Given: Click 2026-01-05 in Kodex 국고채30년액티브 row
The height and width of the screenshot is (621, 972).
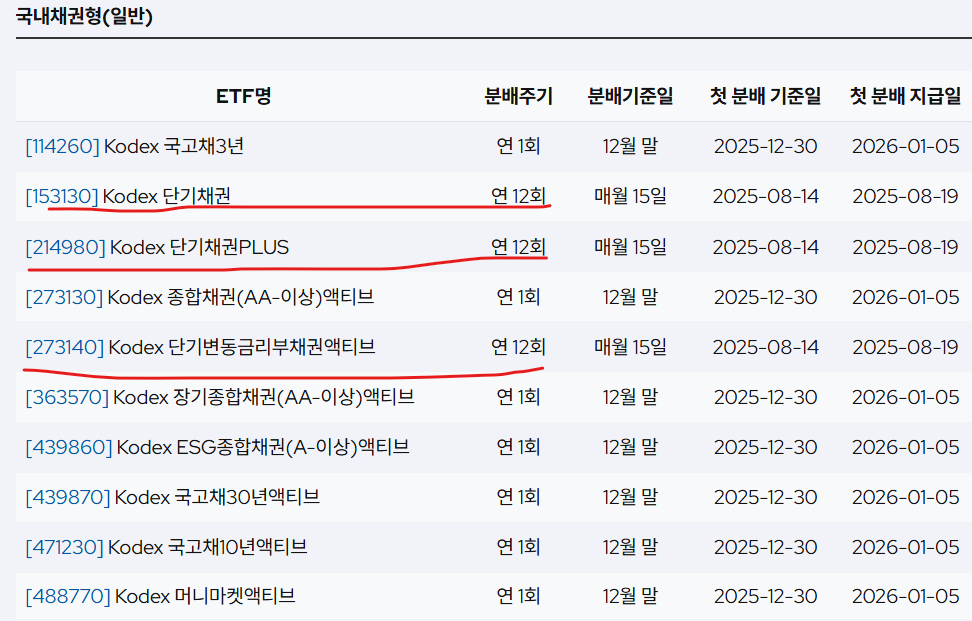Looking at the screenshot, I should click(x=905, y=497).
